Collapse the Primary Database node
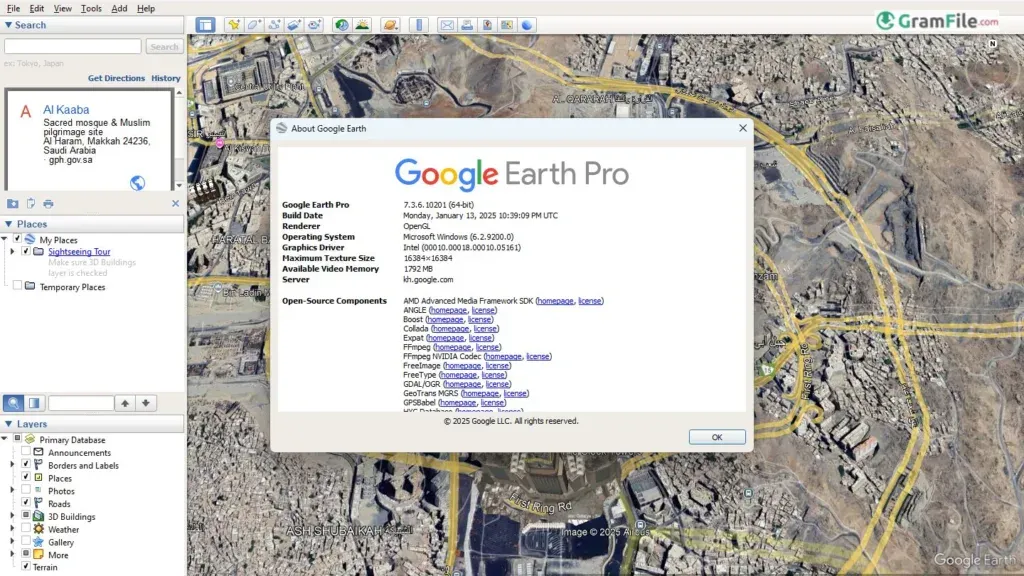Image resolution: width=1024 pixels, height=576 pixels. pos(5,439)
